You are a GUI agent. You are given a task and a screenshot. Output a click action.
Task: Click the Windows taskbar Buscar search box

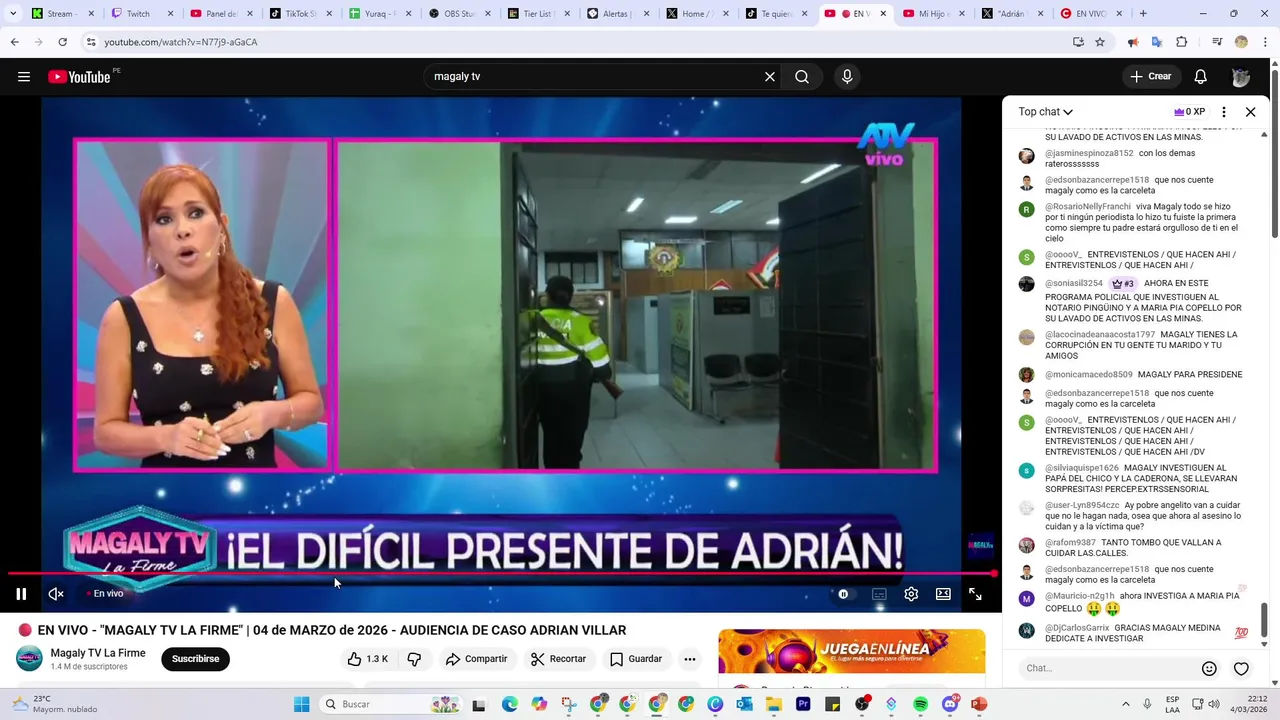392,704
